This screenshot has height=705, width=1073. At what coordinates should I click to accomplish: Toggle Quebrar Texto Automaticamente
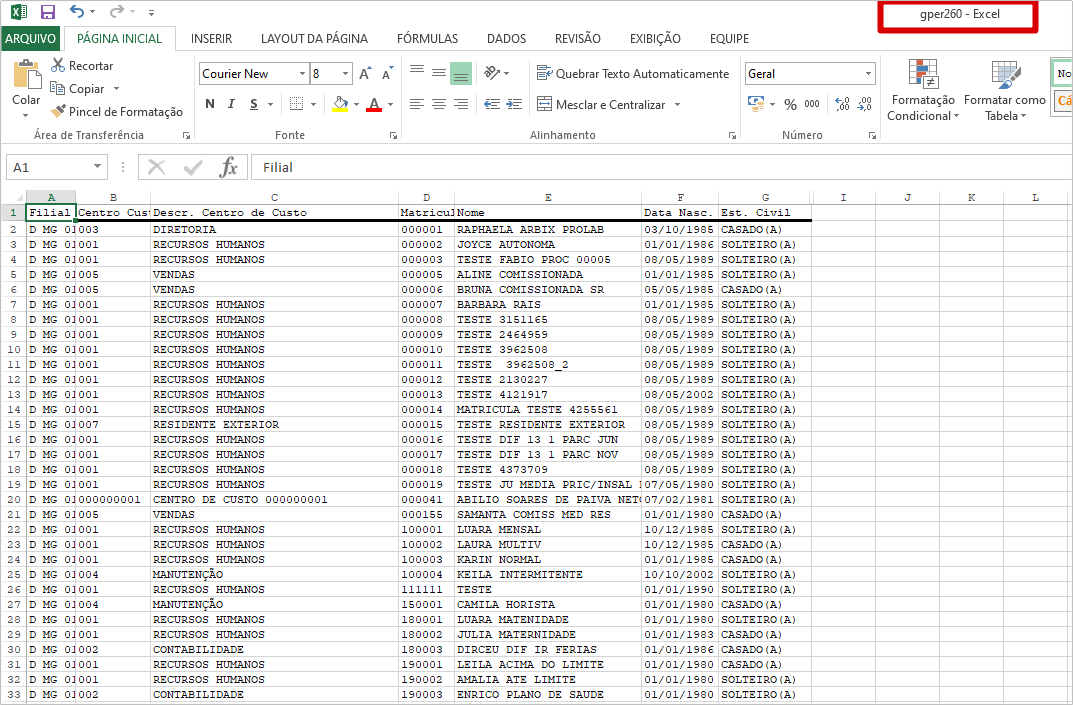coord(633,73)
